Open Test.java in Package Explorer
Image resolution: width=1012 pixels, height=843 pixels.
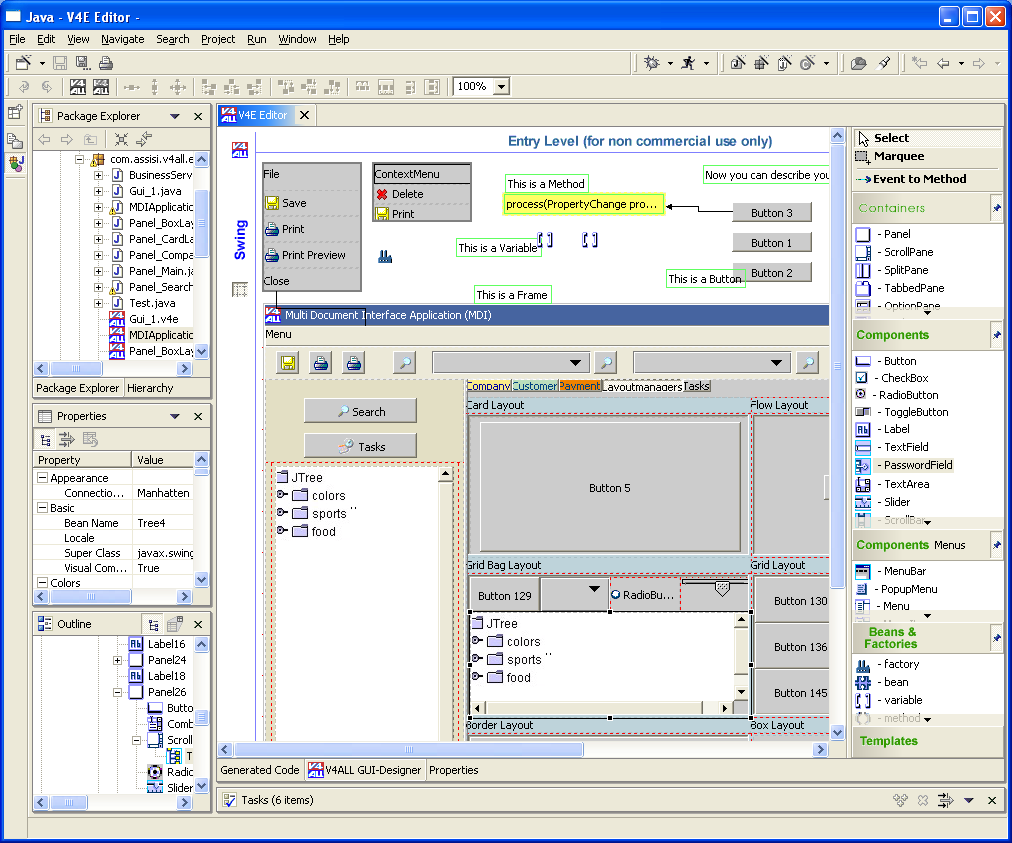click(x=151, y=303)
